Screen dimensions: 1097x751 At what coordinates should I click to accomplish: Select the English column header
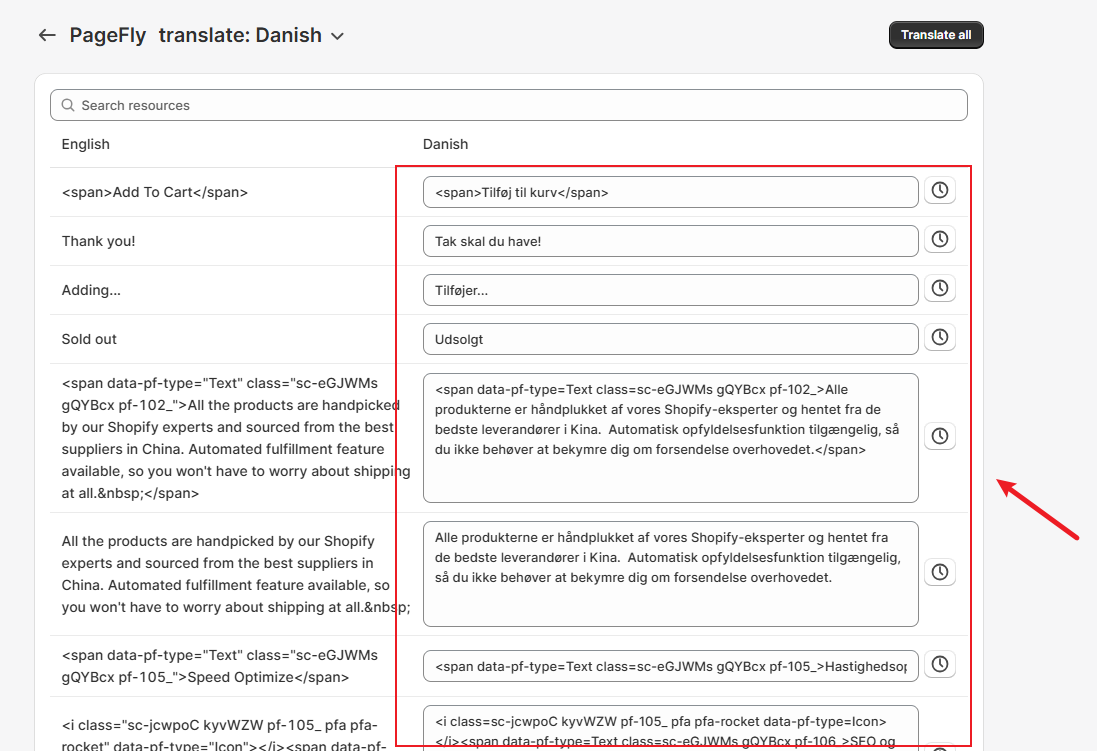point(85,144)
